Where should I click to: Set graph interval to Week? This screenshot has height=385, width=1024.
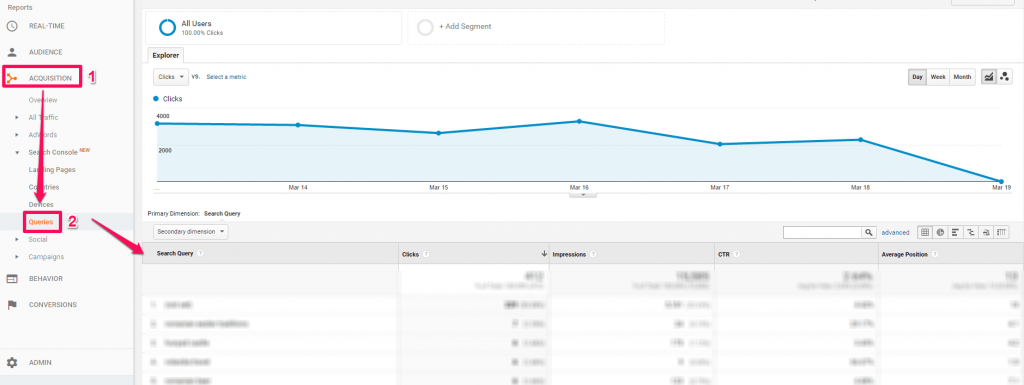pos(938,77)
